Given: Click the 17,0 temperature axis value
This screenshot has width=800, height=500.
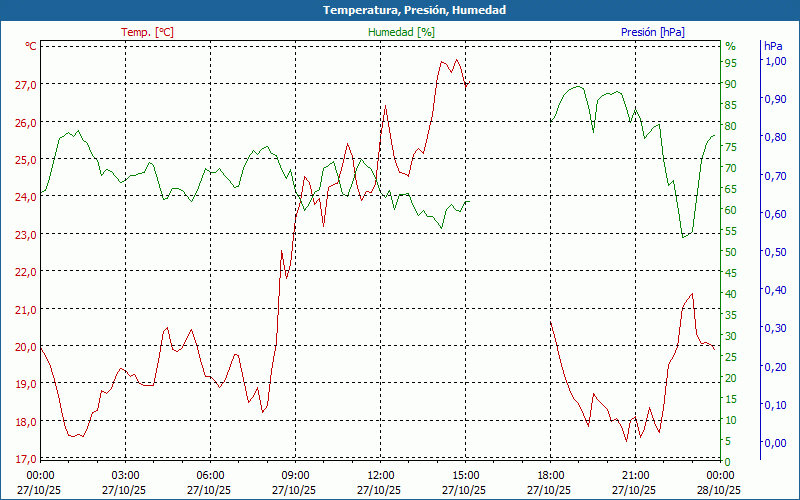Looking at the screenshot, I should tap(26, 459).
